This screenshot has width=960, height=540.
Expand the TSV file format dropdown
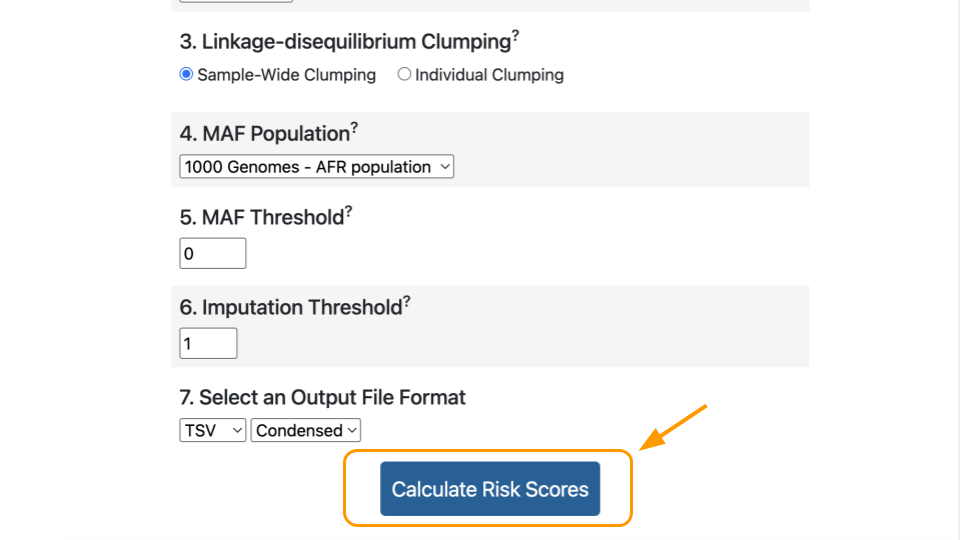(x=212, y=430)
